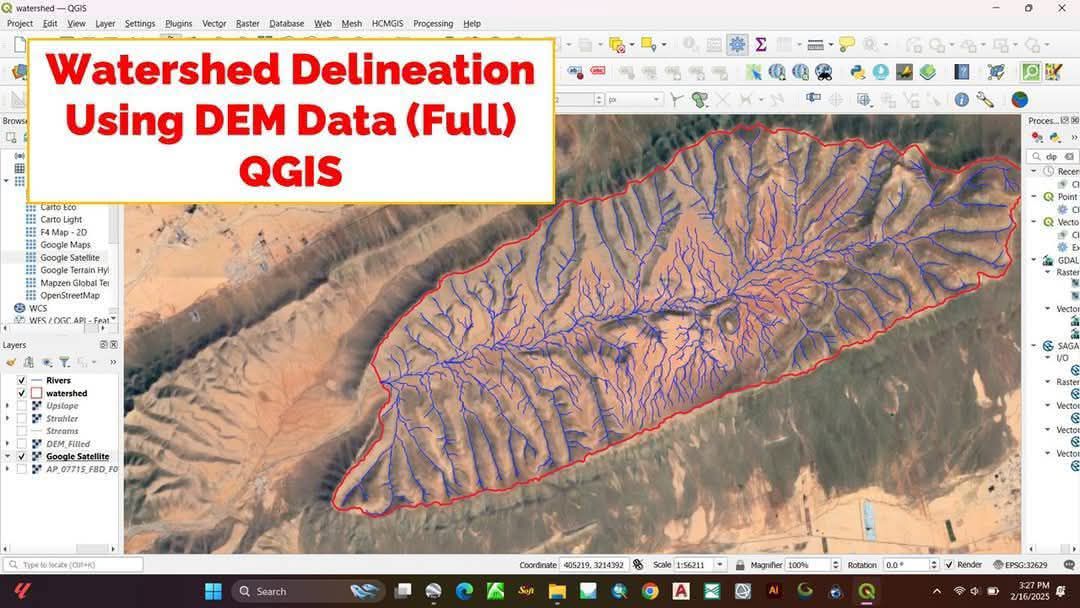Click the Measure Line ruler tool

(x=815, y=45)
